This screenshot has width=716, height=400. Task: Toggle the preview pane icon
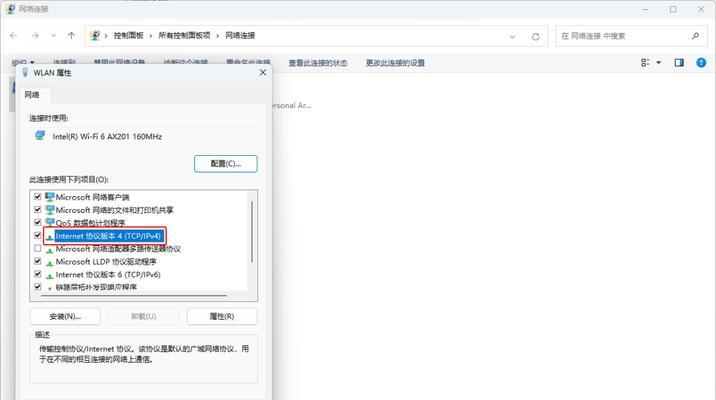[x=679, y=63]
